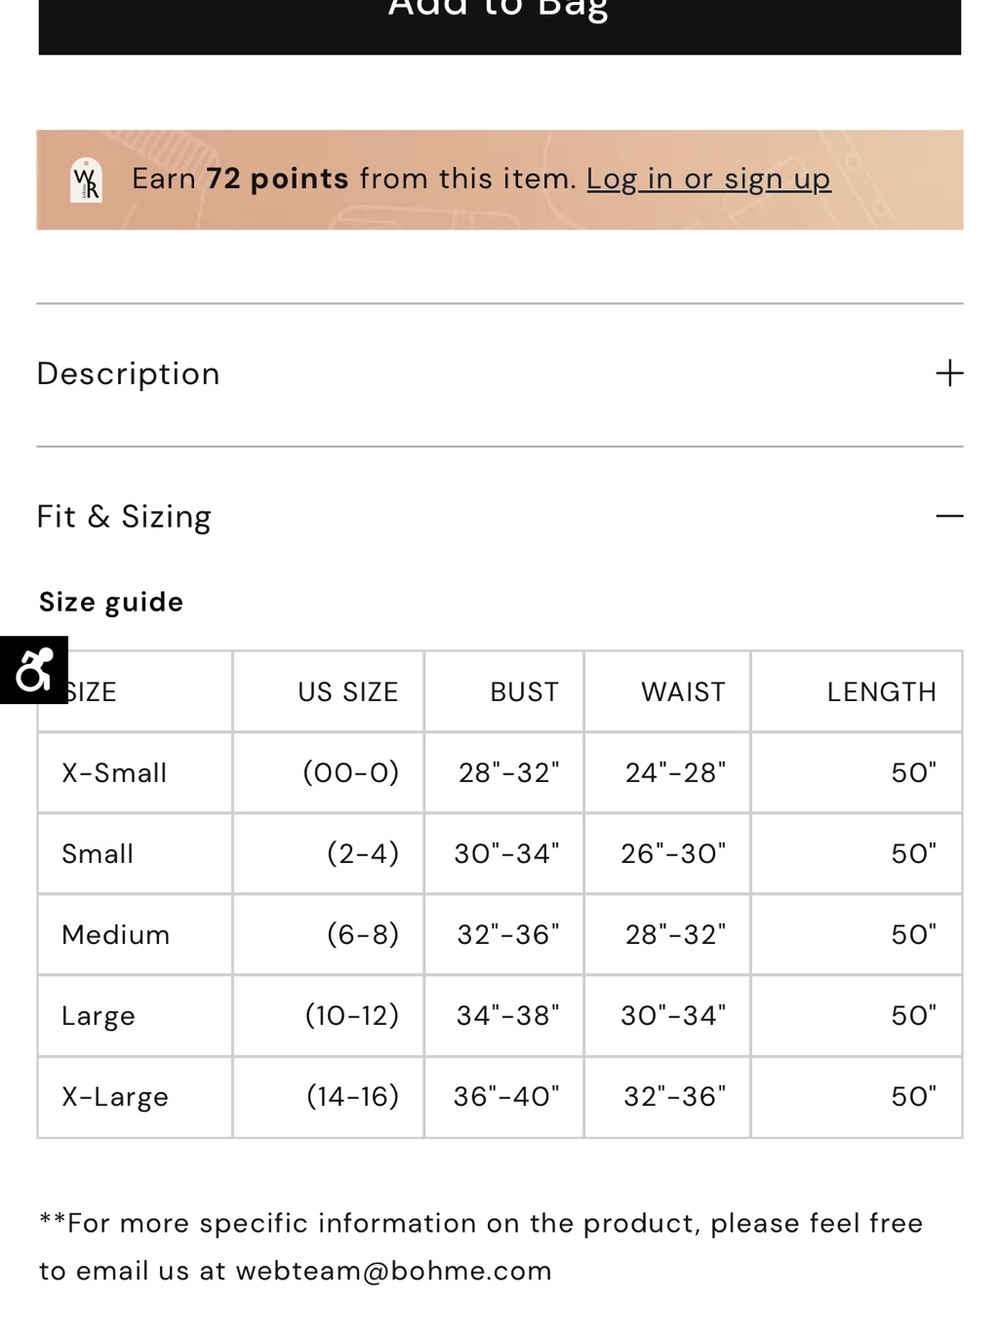Click the webteam@bohme.com email address
Viewport: 1000px width, 1333px height.
[x=393, y=1271]
